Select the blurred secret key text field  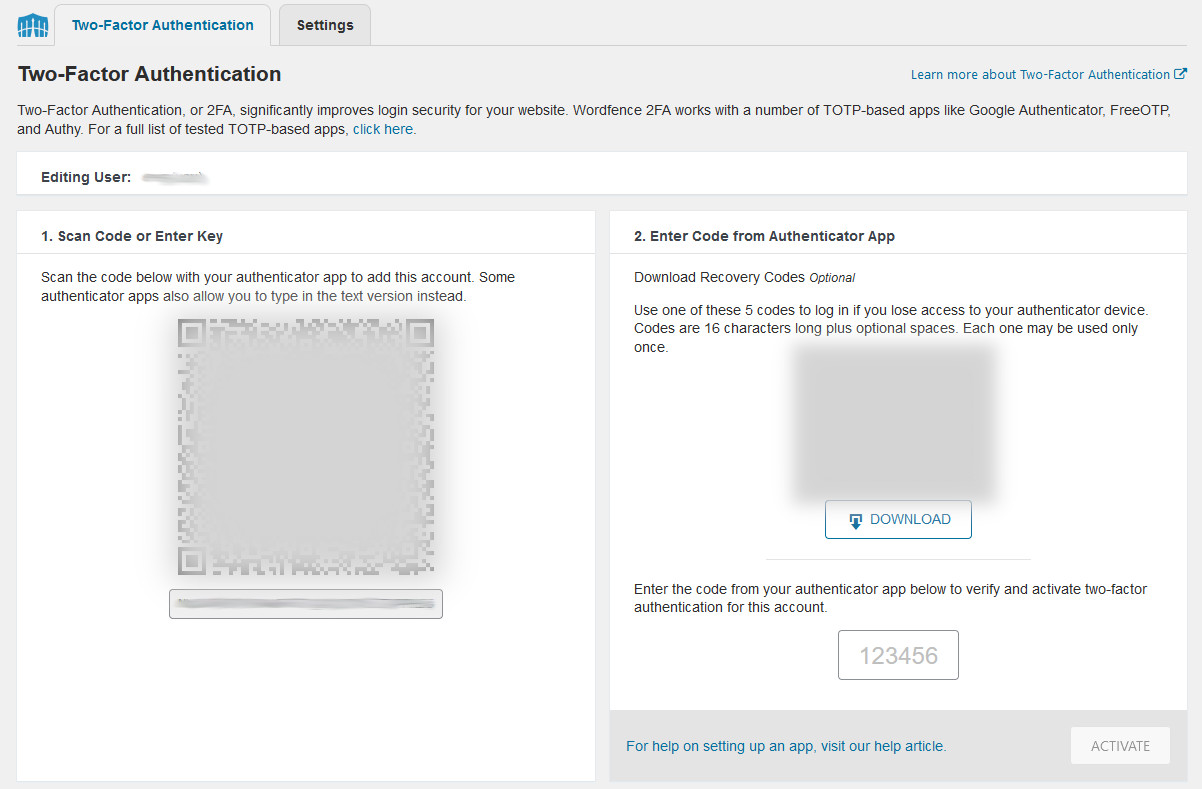coord(306,604)
